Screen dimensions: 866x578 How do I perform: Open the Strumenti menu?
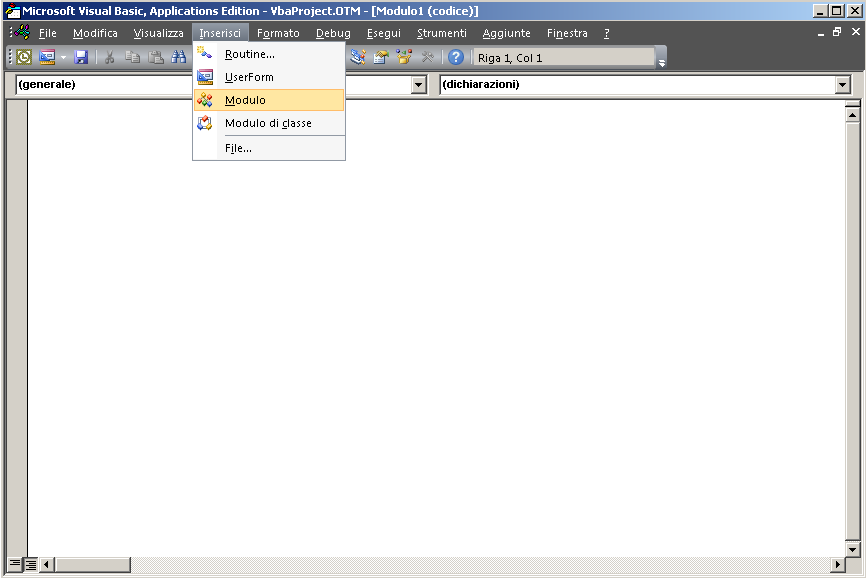pos(441,33)
